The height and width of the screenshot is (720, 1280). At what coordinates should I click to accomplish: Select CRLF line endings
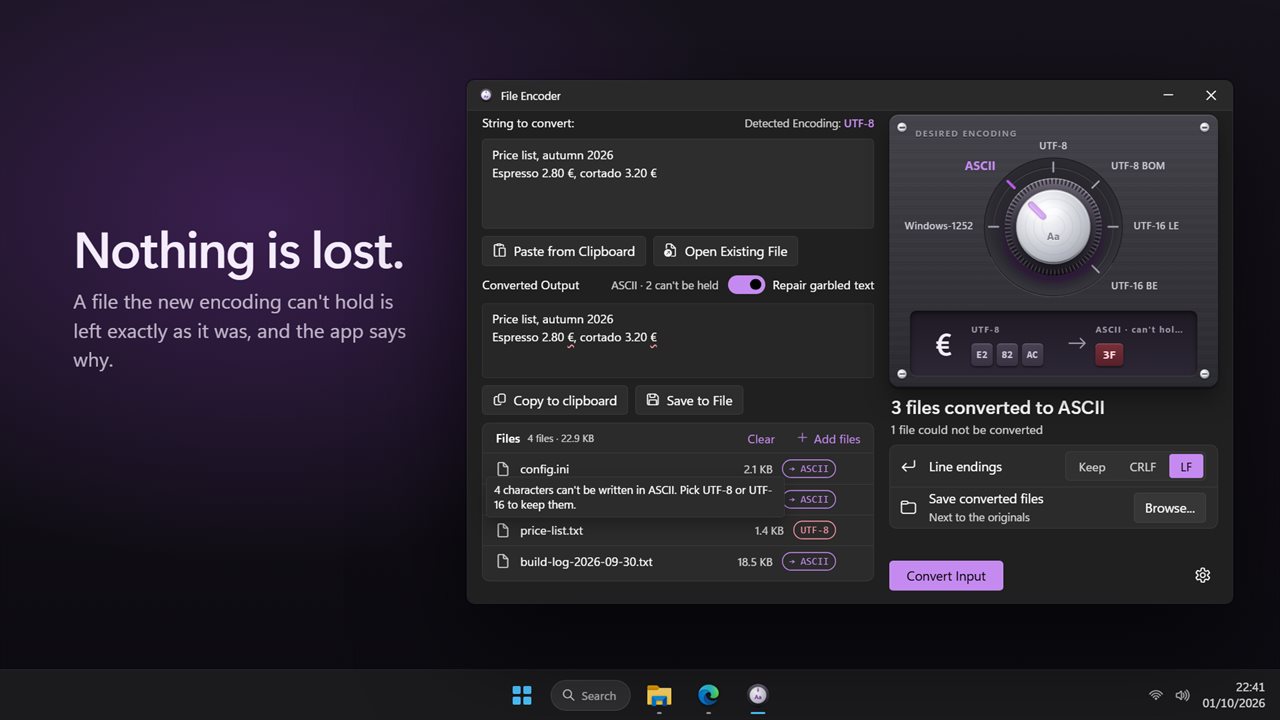[1142, 467]
